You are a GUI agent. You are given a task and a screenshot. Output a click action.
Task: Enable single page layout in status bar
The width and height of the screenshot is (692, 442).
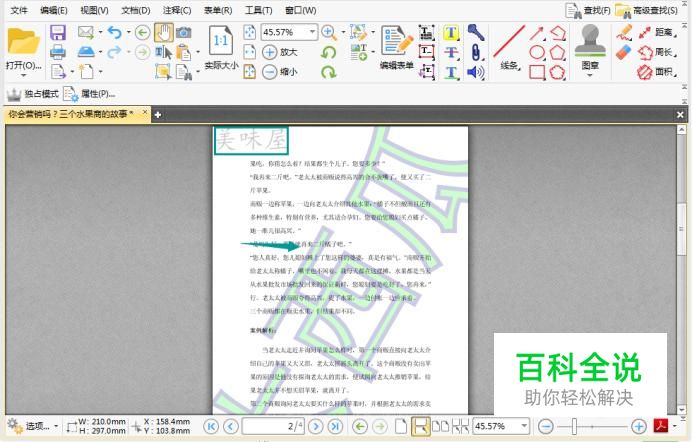click(401, 426)
